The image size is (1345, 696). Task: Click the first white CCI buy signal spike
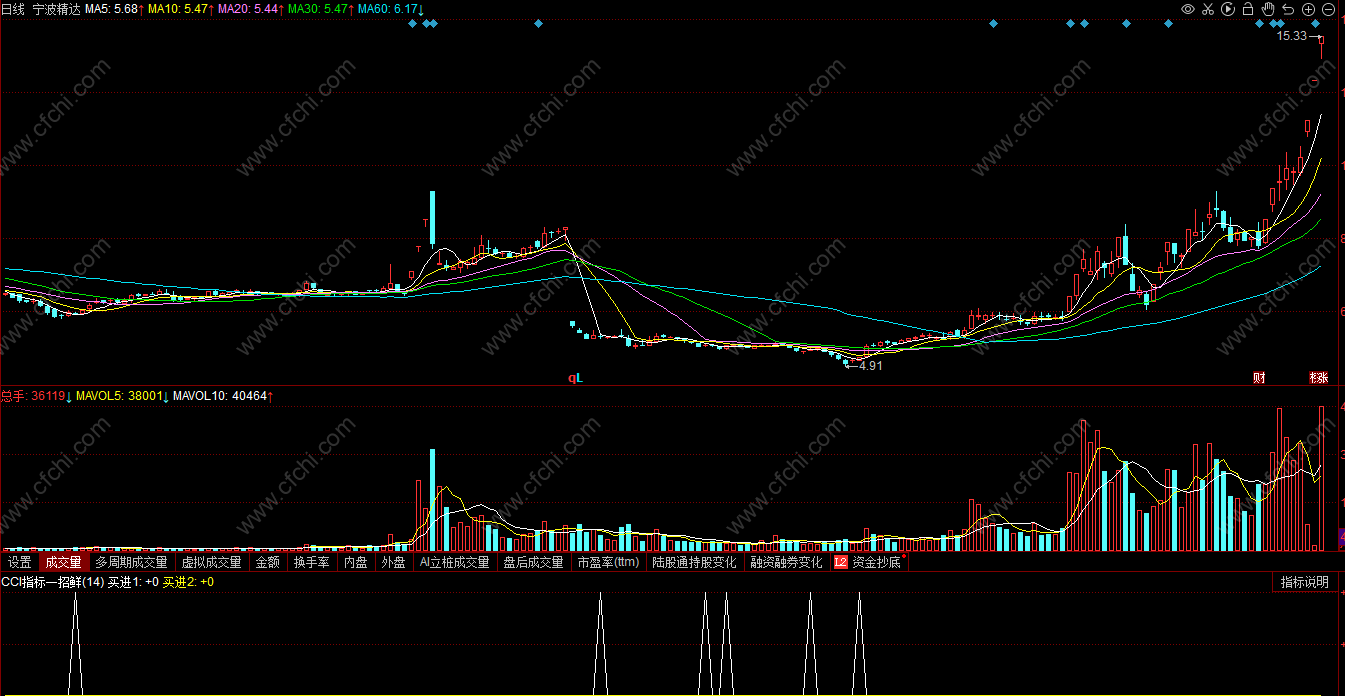click(75, 643)
